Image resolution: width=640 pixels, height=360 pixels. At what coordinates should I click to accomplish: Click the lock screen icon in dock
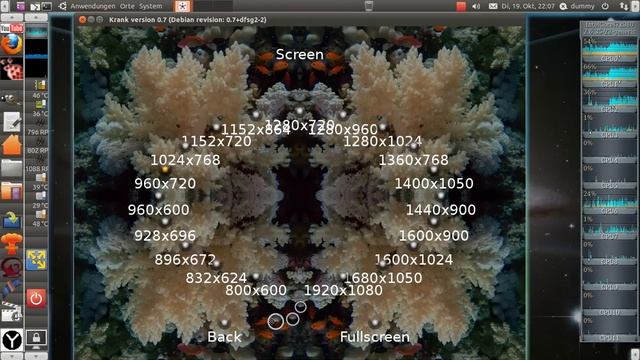click(x=36, y=338)
